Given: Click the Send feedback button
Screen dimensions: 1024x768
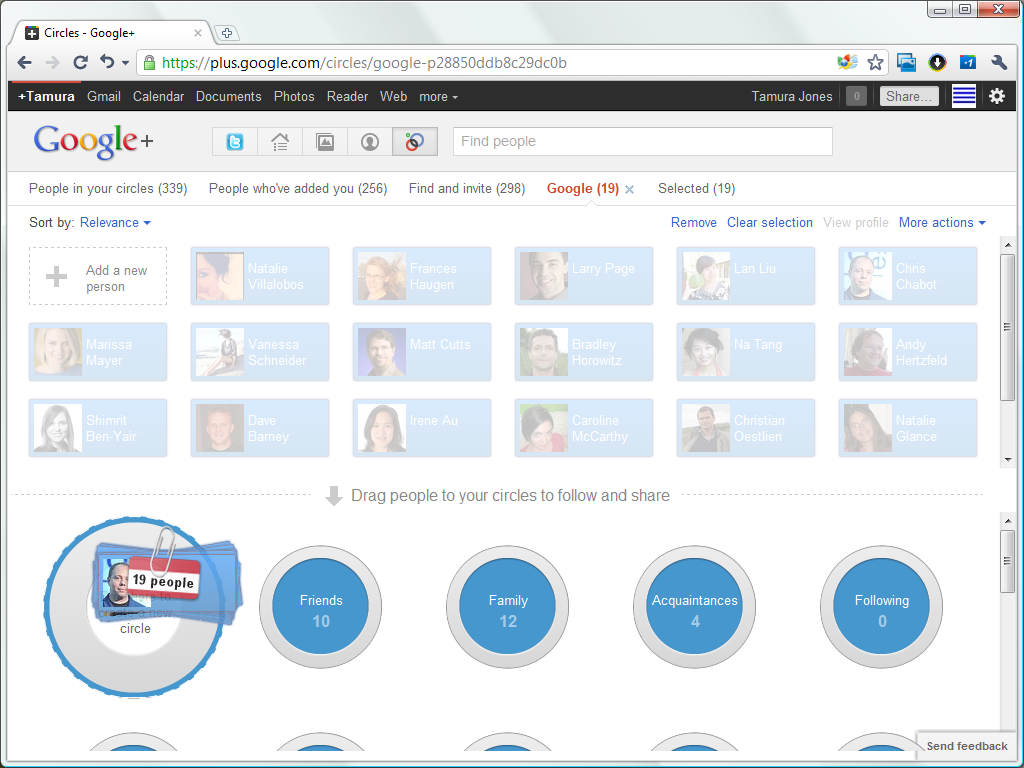Looking at the screenshot, I should [966, 745].
